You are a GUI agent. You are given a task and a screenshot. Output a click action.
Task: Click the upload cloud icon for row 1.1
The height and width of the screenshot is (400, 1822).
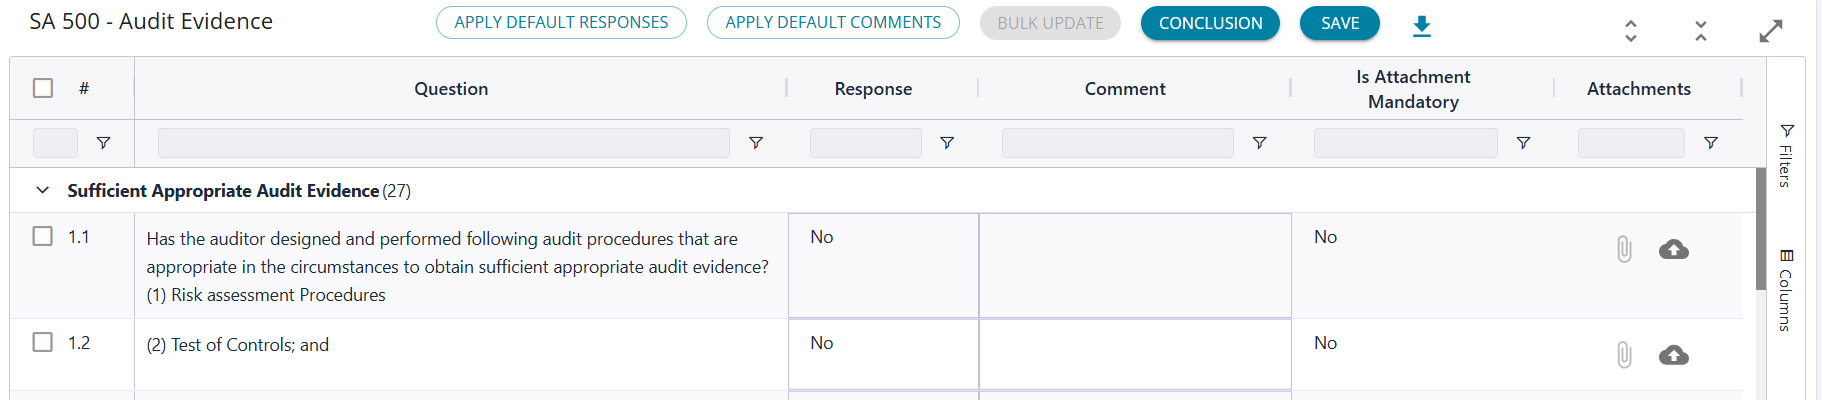pyautogui.click(x=1673, y=249)
